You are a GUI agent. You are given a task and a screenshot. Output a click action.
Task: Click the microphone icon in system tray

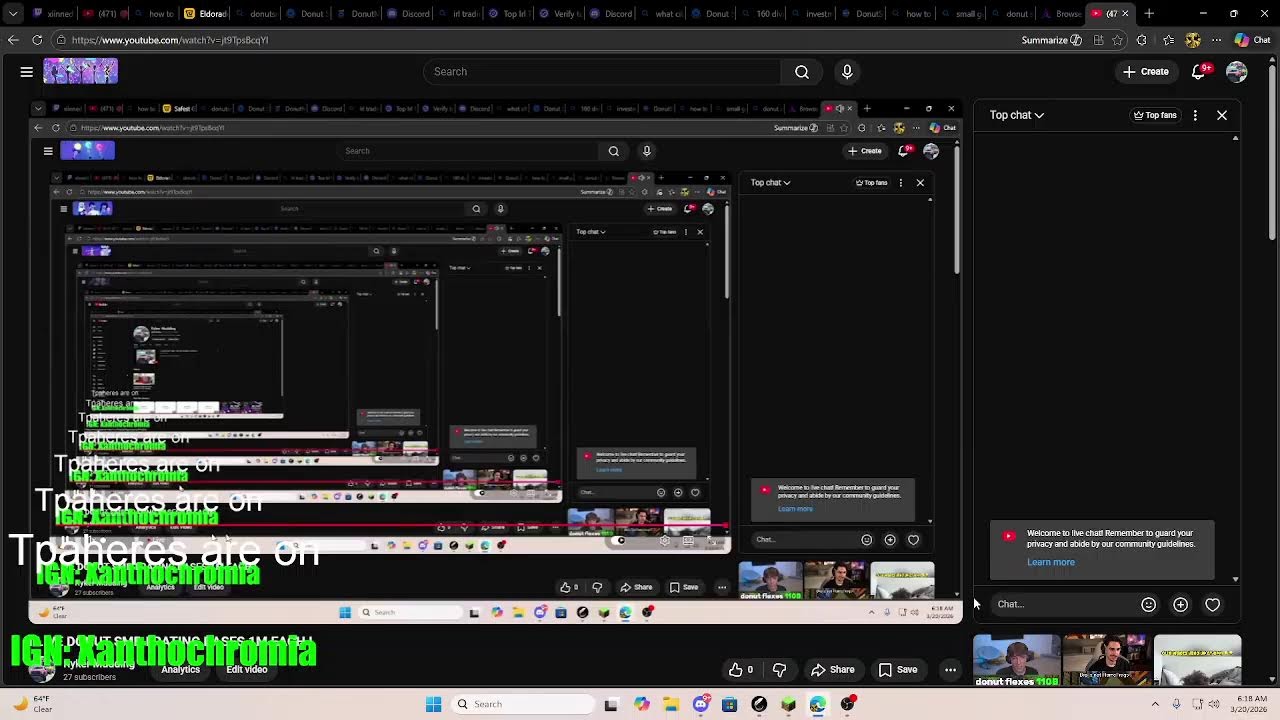pos(1176,704)
